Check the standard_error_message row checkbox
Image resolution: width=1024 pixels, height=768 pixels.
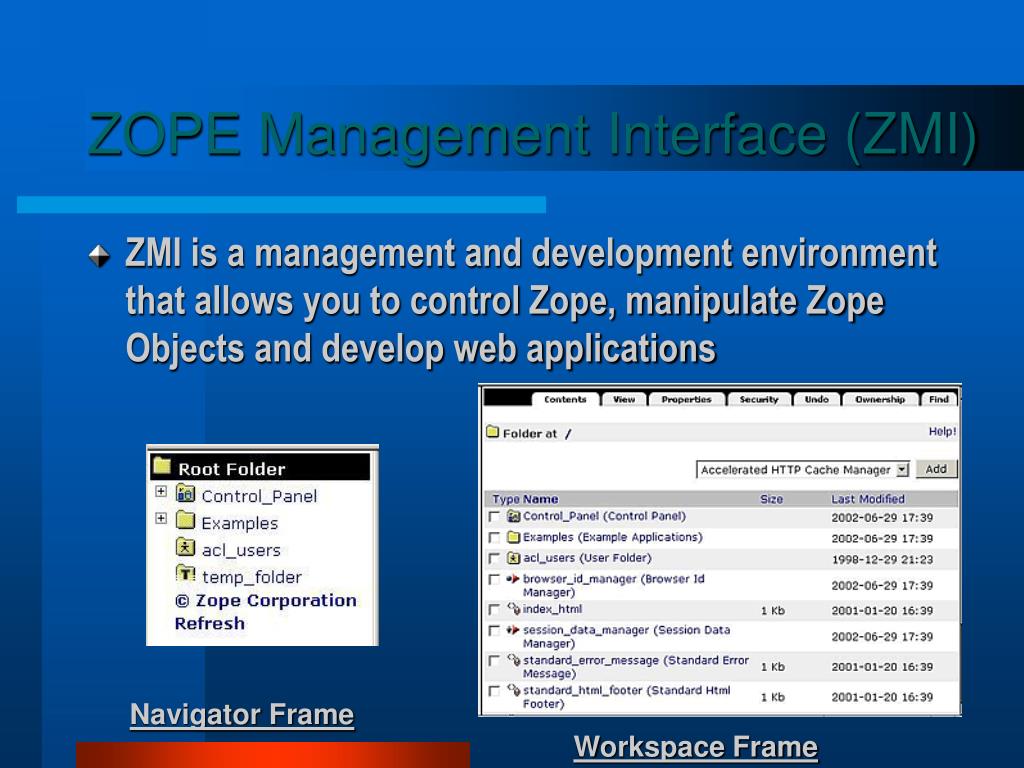coord(494,660)
